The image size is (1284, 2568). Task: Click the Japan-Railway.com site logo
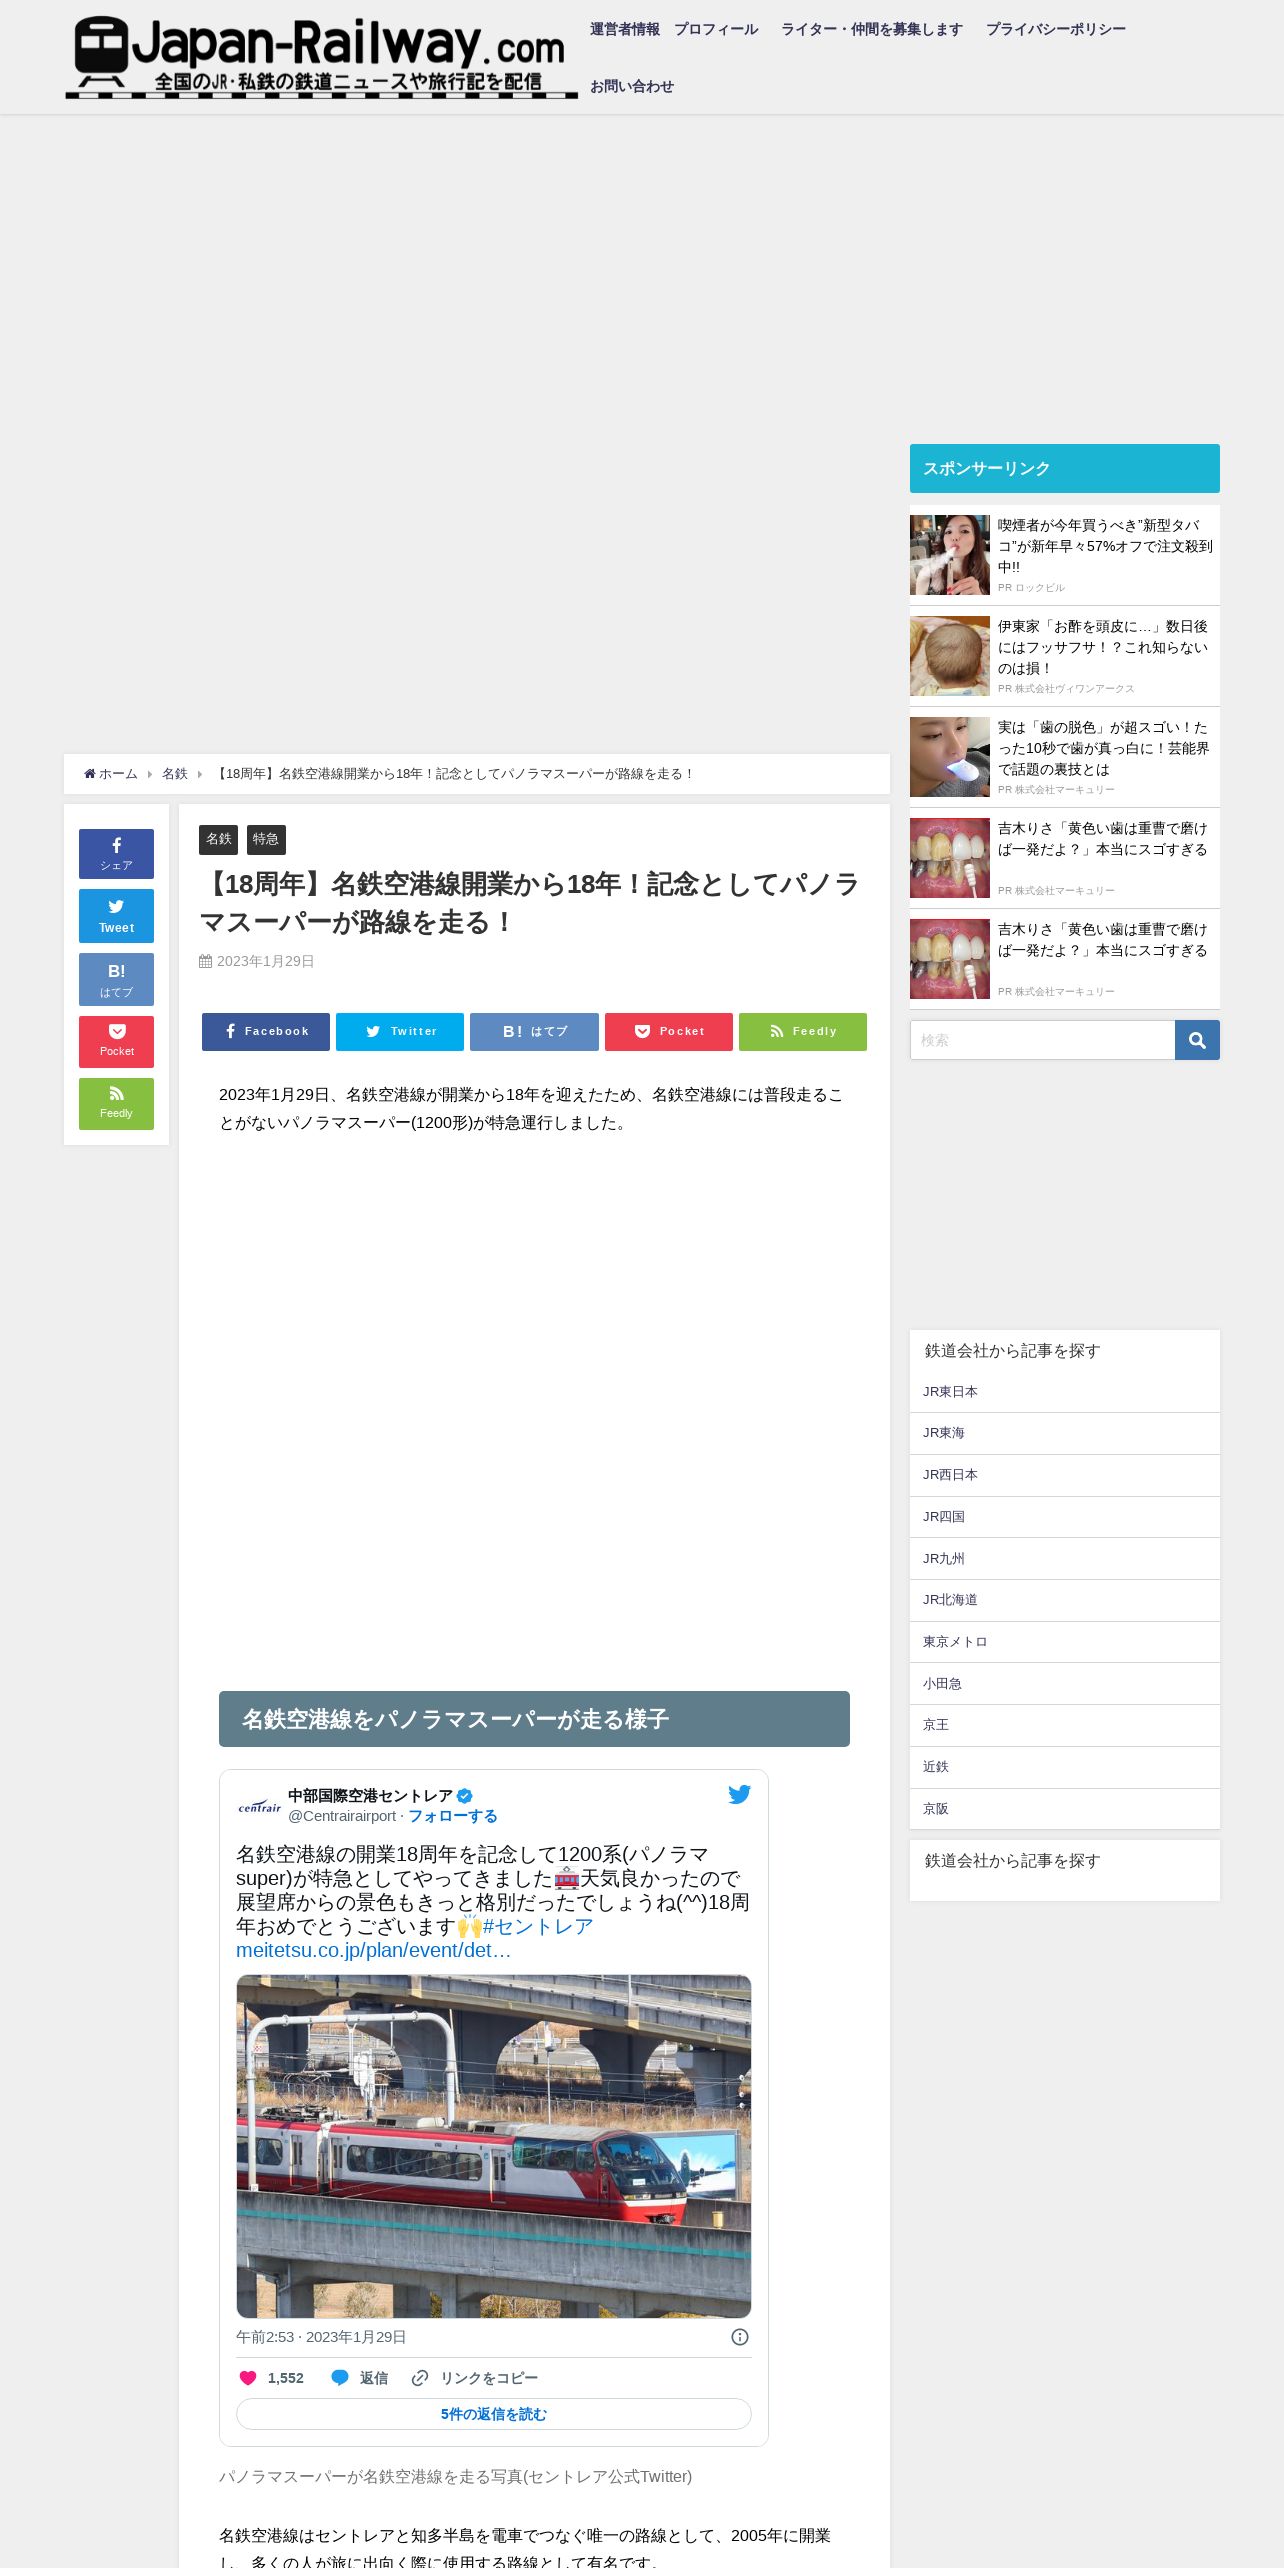pos(321,57)
